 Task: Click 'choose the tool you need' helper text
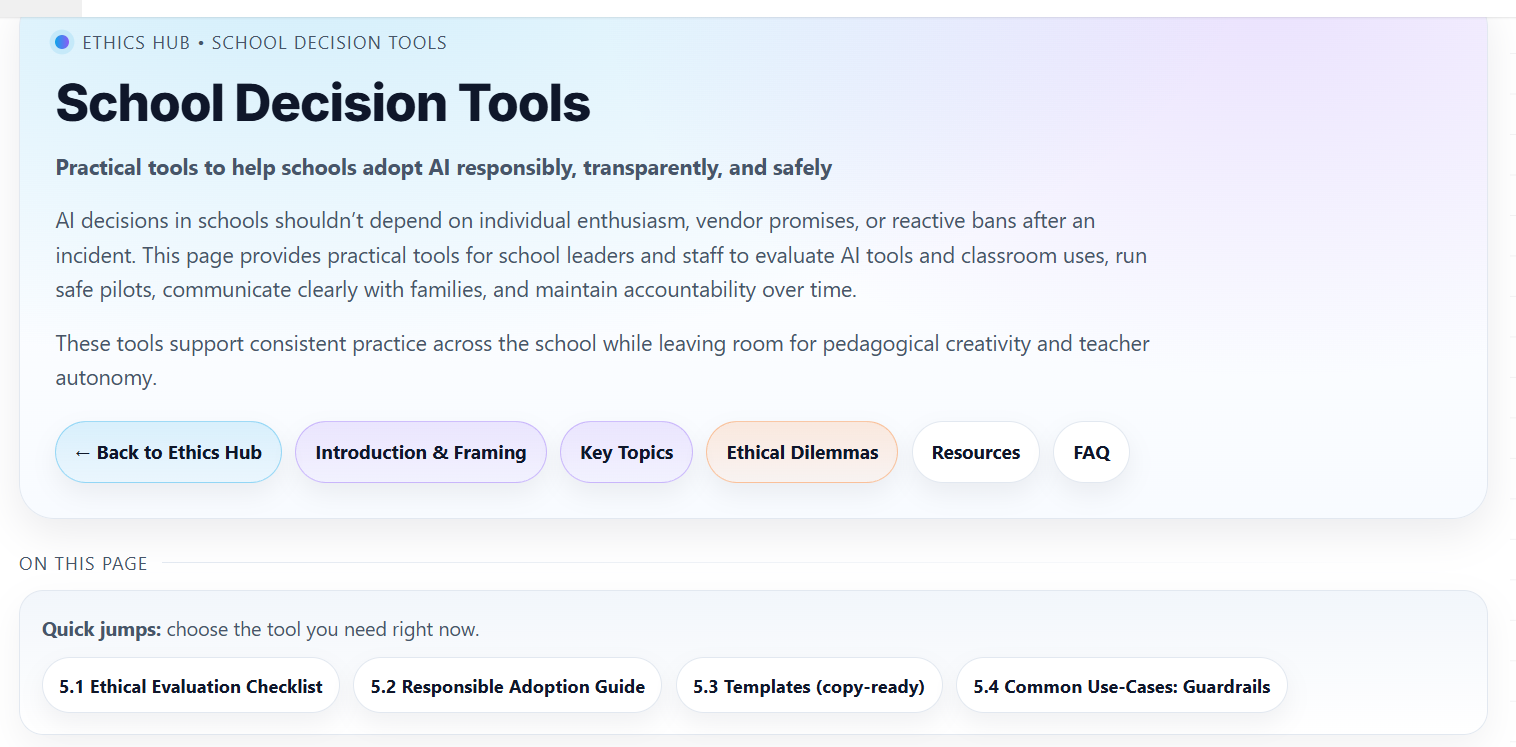pyautogui.click(x=323, y=630)
